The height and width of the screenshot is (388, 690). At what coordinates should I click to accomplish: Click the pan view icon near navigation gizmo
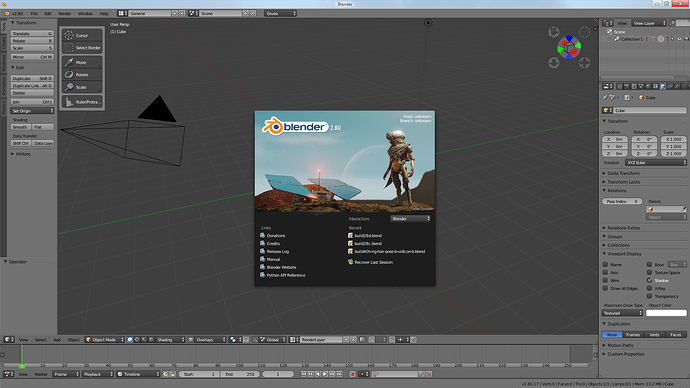[584, 63]
